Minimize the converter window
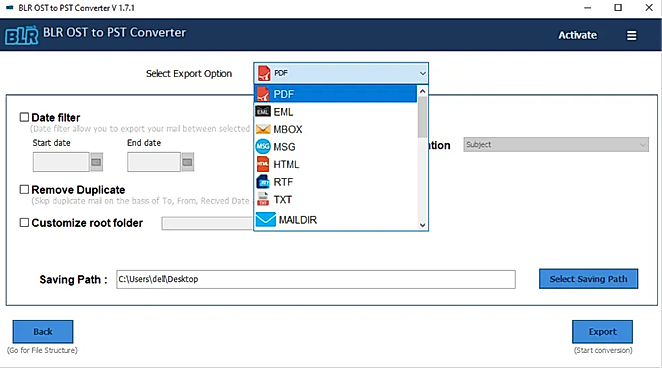The image size is (662, 368). coord(587,8)
